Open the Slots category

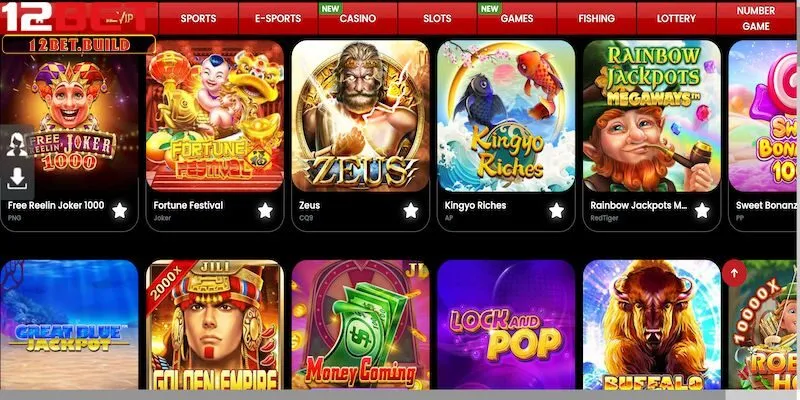(x=437, y=18)
